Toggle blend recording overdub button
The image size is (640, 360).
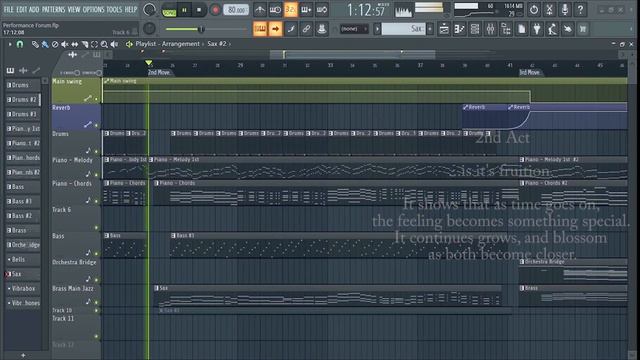point(306,9)
